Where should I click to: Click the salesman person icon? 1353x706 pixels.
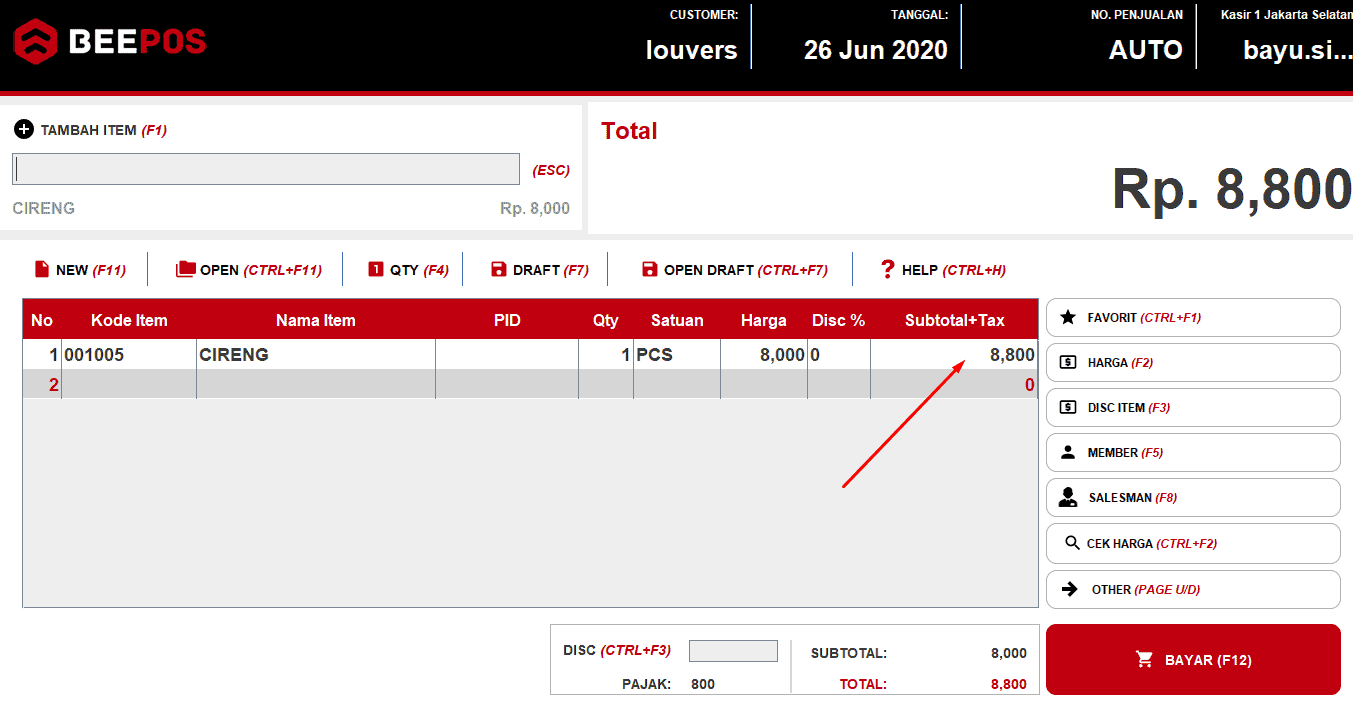1068,497
